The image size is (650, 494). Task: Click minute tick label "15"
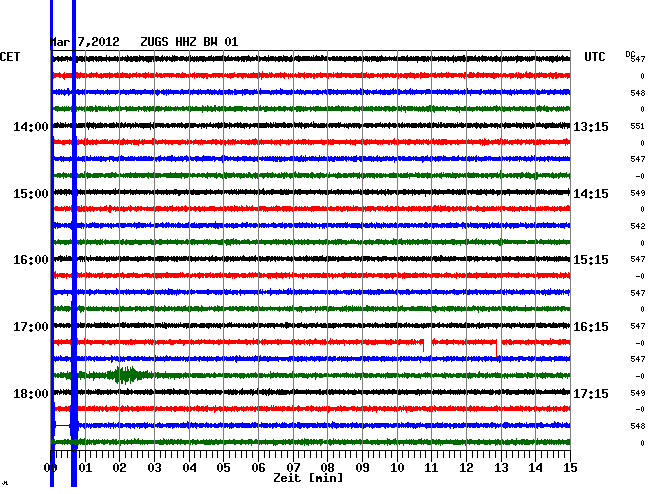point(570,467)
